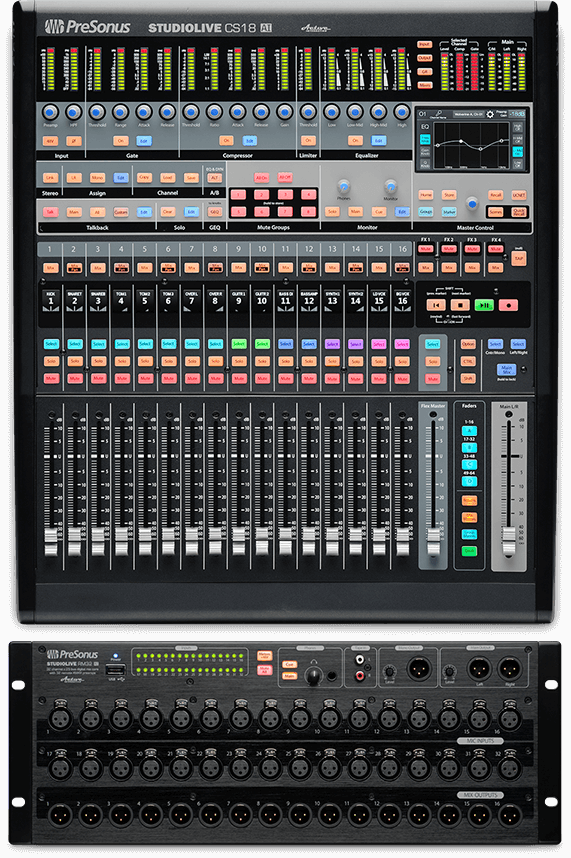Toggle the polarity invert button next to 48V
The width and height of the screenshot is (571, 858).
point(74,141)
